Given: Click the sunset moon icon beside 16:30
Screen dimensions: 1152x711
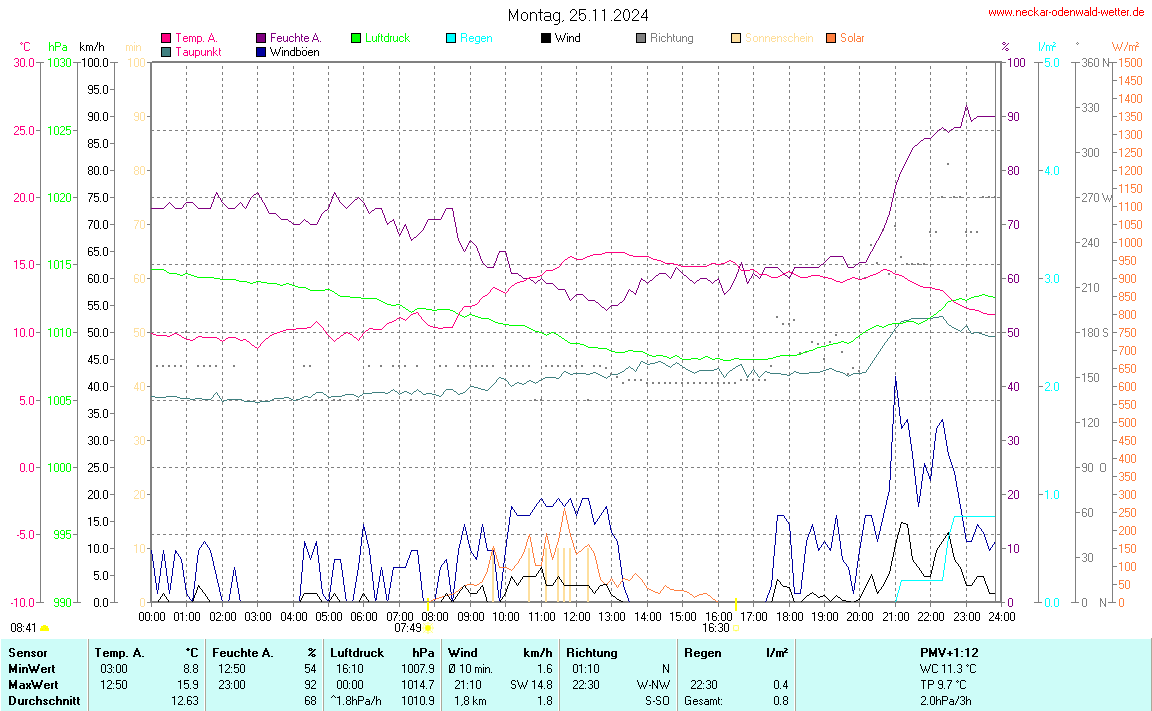Looking at the screenshot, I should tap(737, 629).
